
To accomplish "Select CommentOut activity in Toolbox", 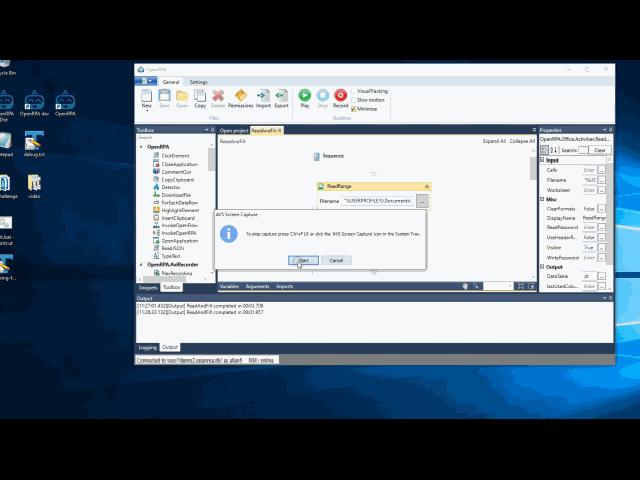I will pos(176,172).
